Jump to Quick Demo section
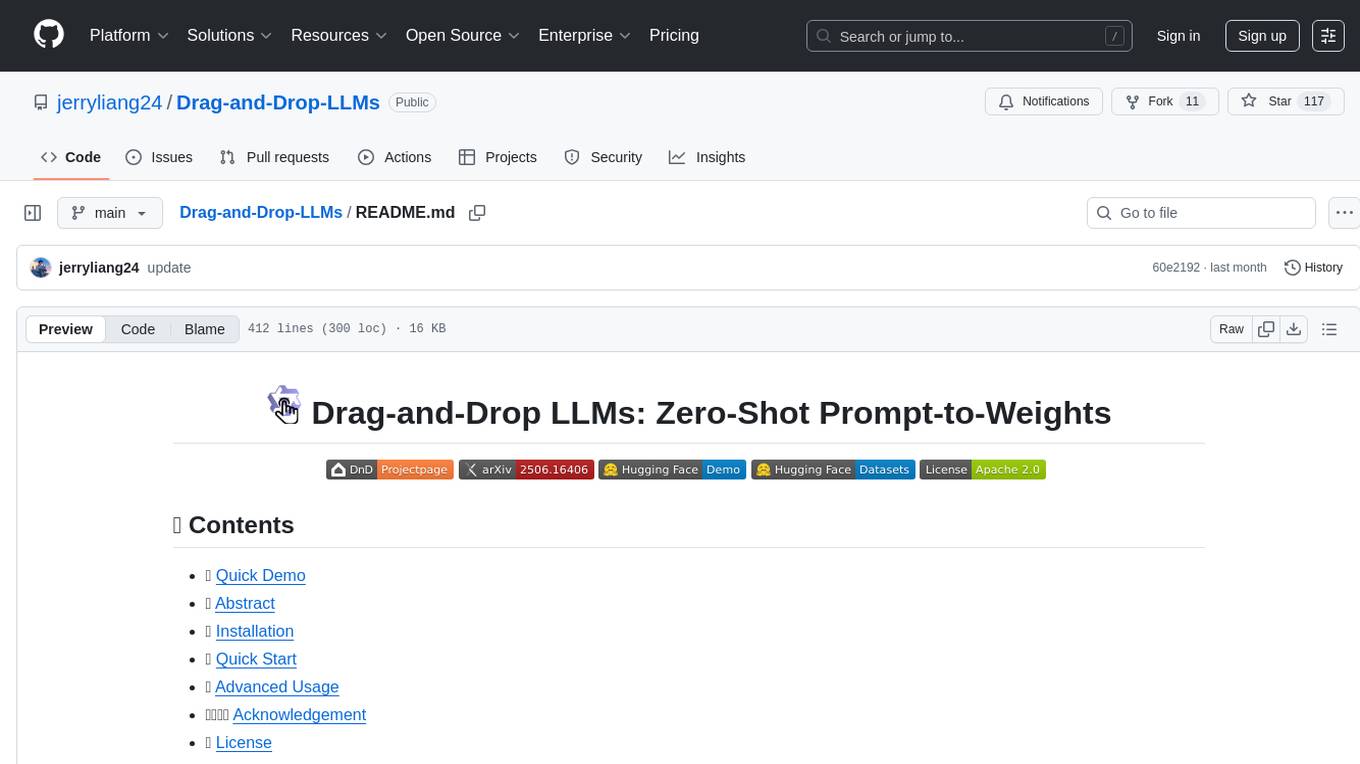1360x764 pixels. pos(260,575)
